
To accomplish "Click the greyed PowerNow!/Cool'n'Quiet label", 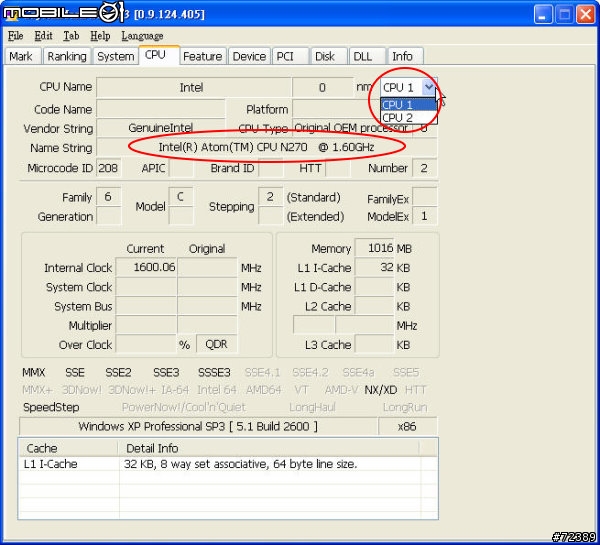I will point(184,407).
